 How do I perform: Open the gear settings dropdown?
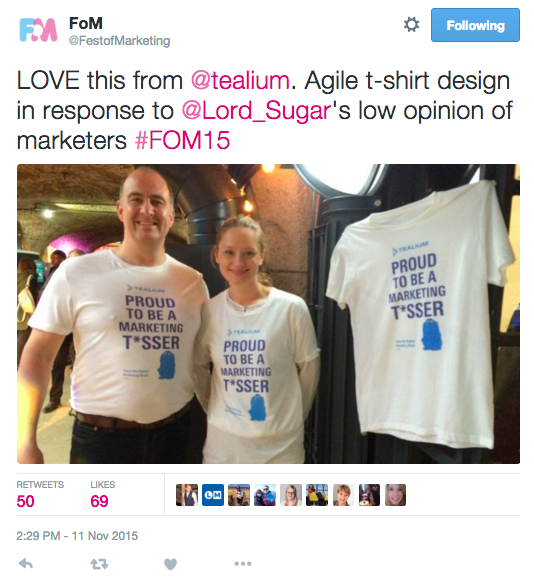coord(411,25)
